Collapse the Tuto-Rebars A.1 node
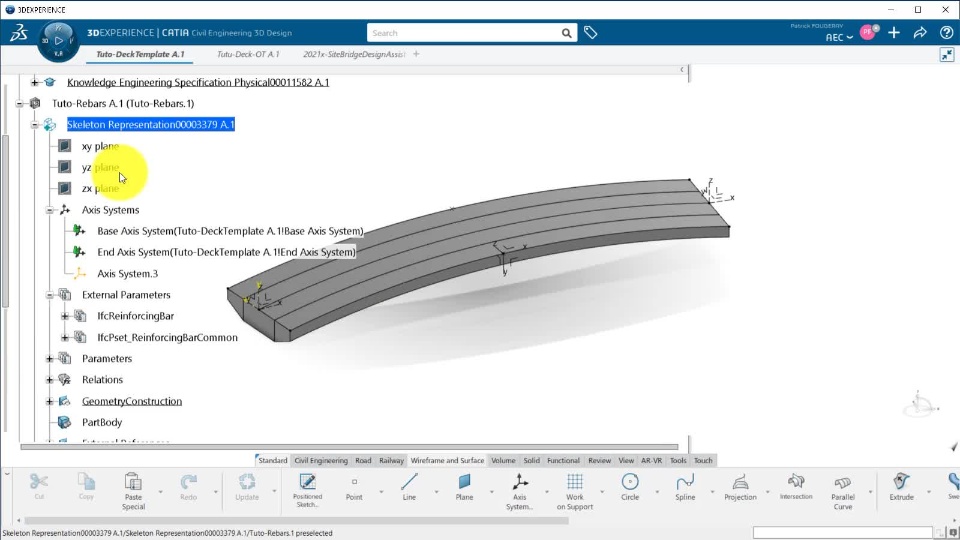The image size is (960, 540). click(x=20, y=103)
